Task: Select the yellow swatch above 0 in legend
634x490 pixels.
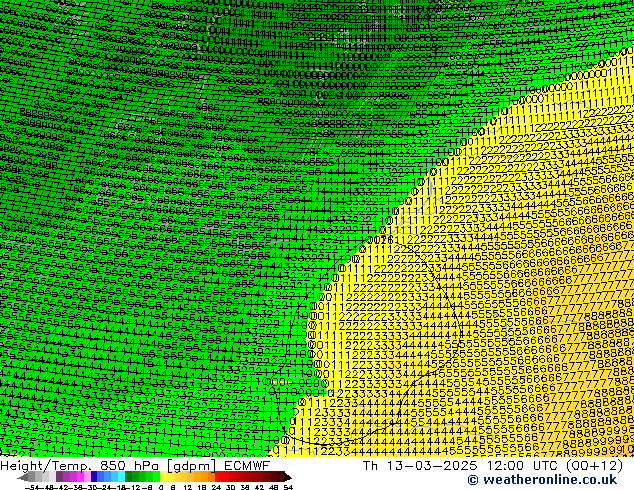Action: tap(163, 476)
